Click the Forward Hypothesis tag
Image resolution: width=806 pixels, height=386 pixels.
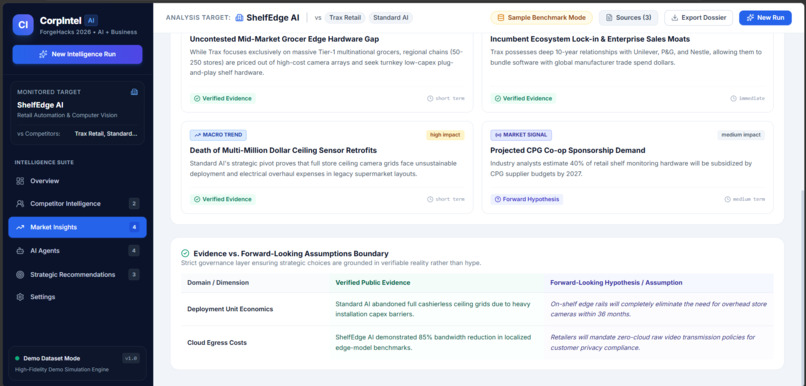[526, 199]
